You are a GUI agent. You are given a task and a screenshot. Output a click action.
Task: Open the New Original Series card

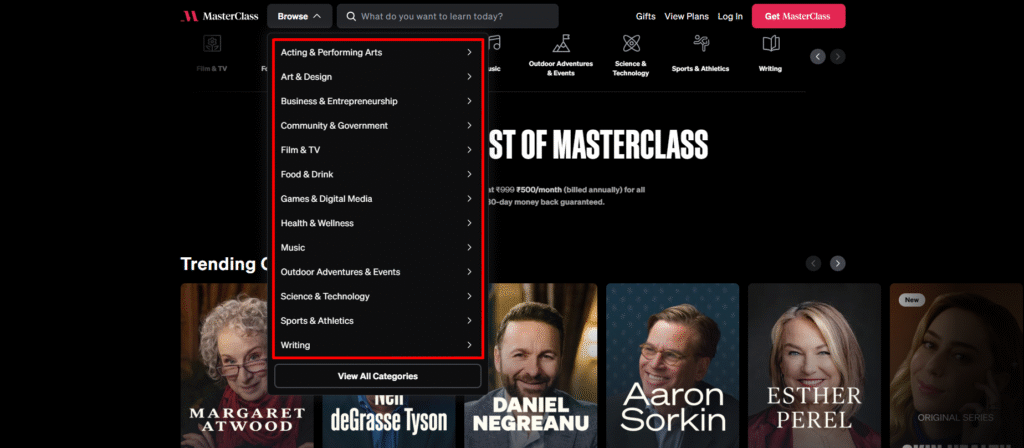tap(957, 366)
